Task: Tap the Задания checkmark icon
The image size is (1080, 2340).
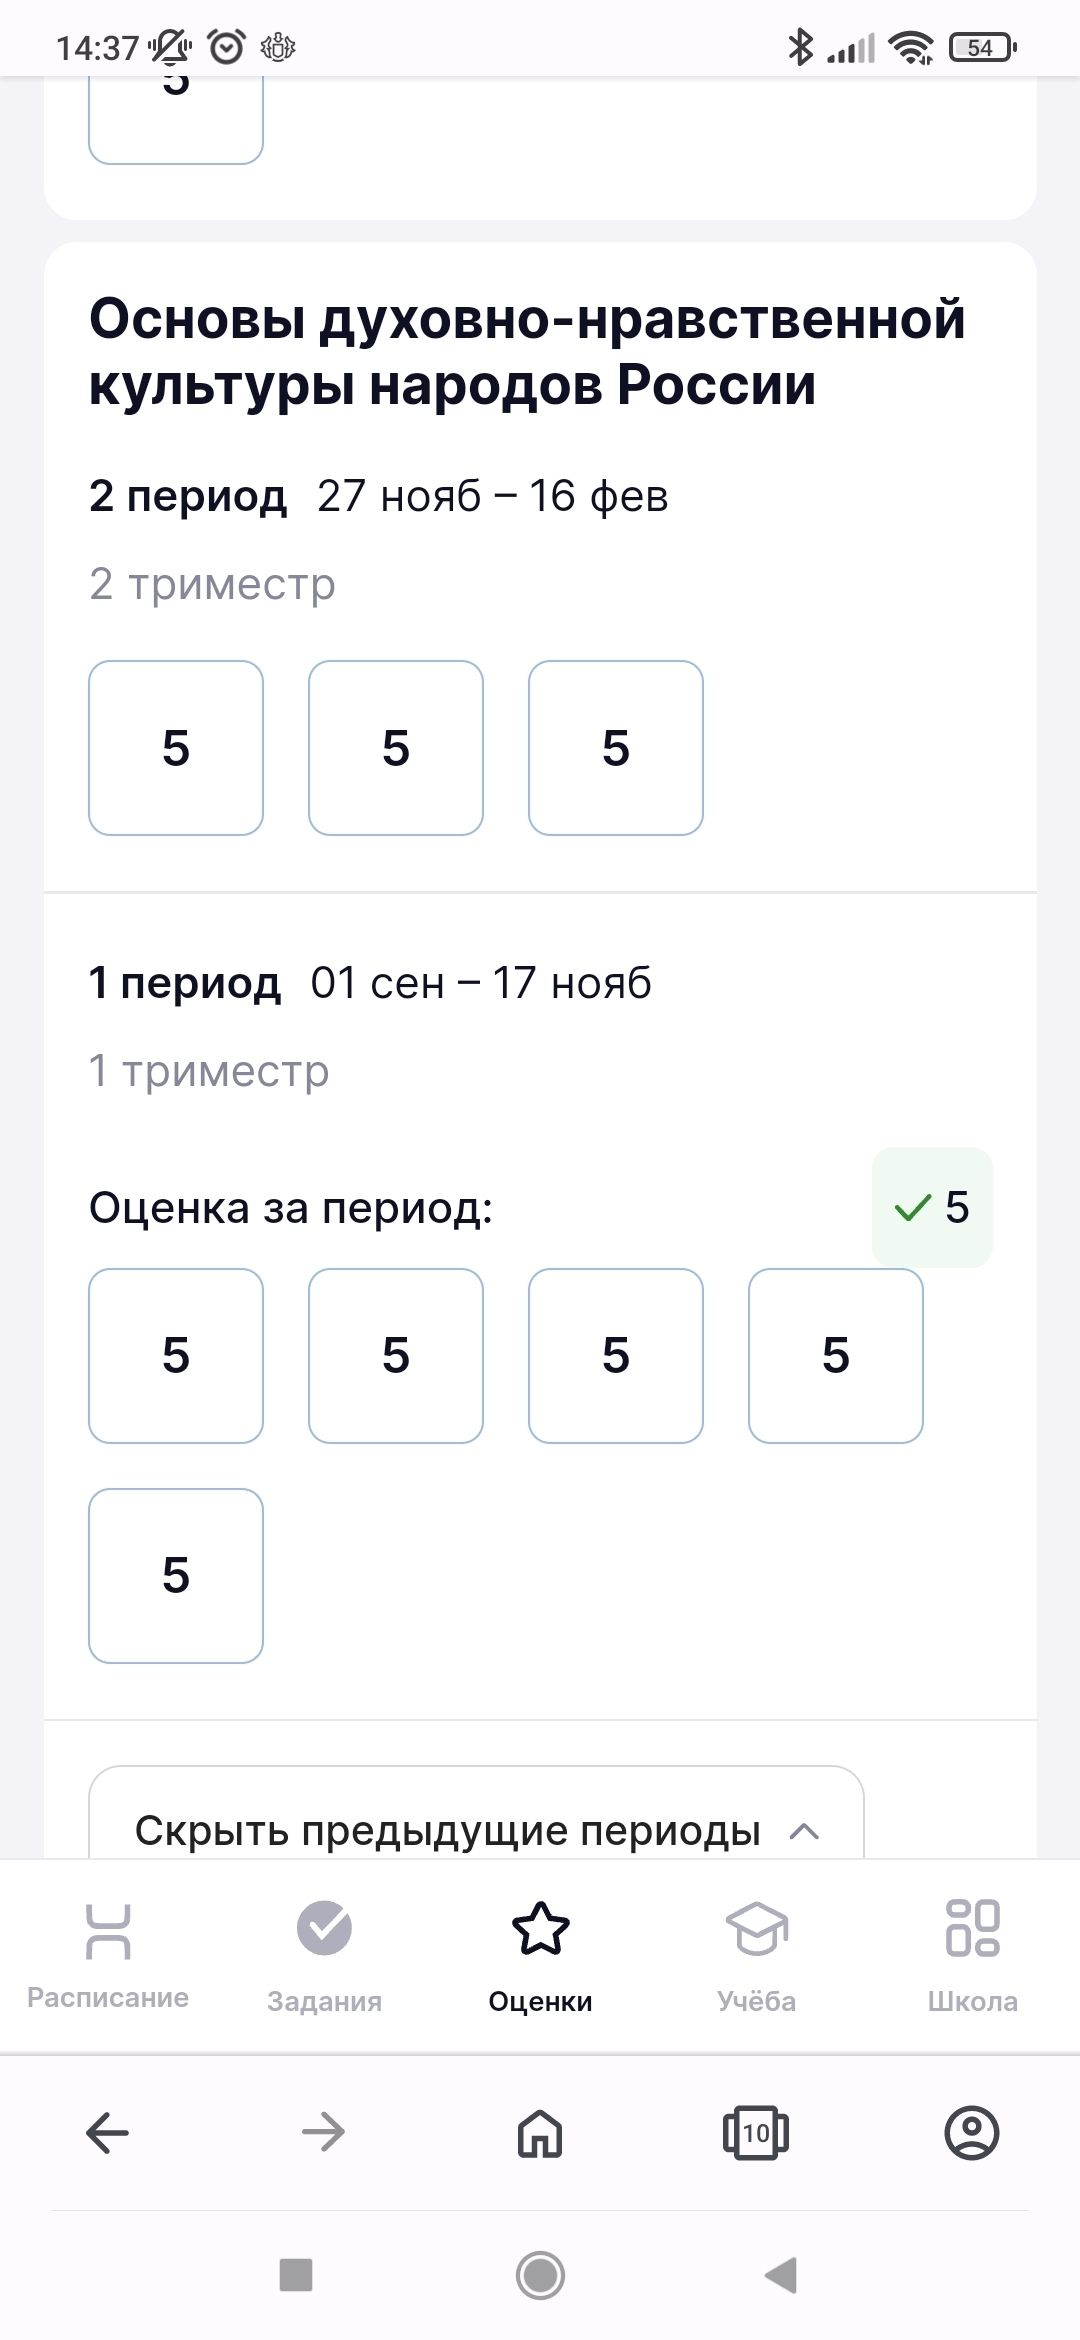Action: (324, 1928)
